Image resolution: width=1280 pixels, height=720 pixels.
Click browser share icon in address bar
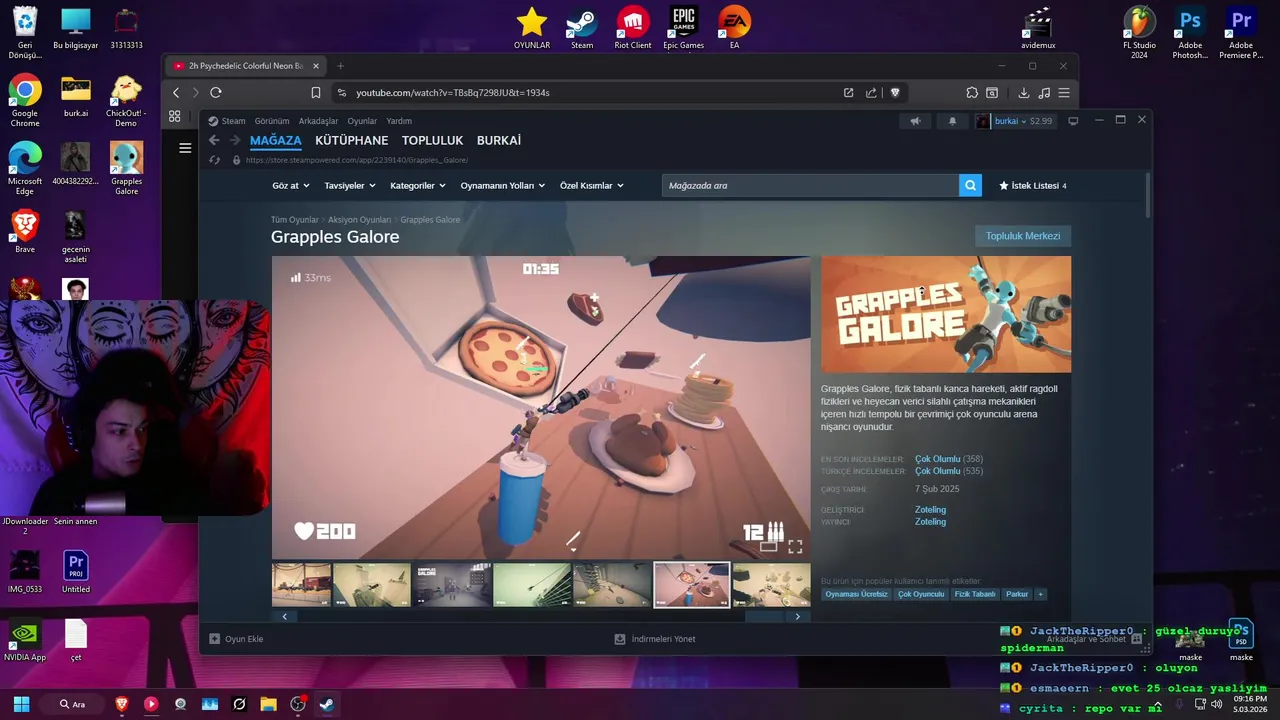(871, 93)
